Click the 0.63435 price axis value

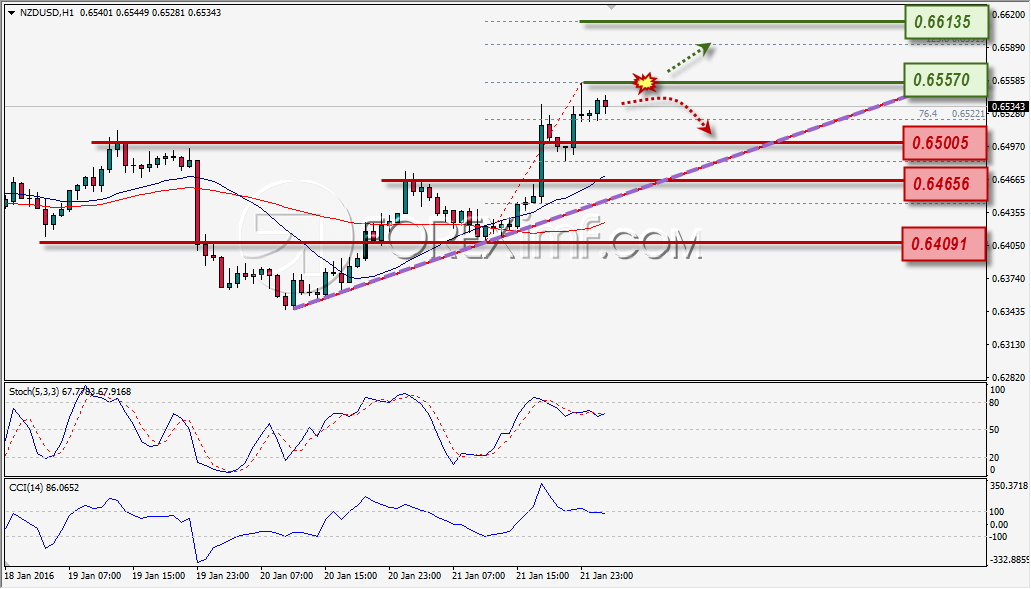coord(1008,312)
